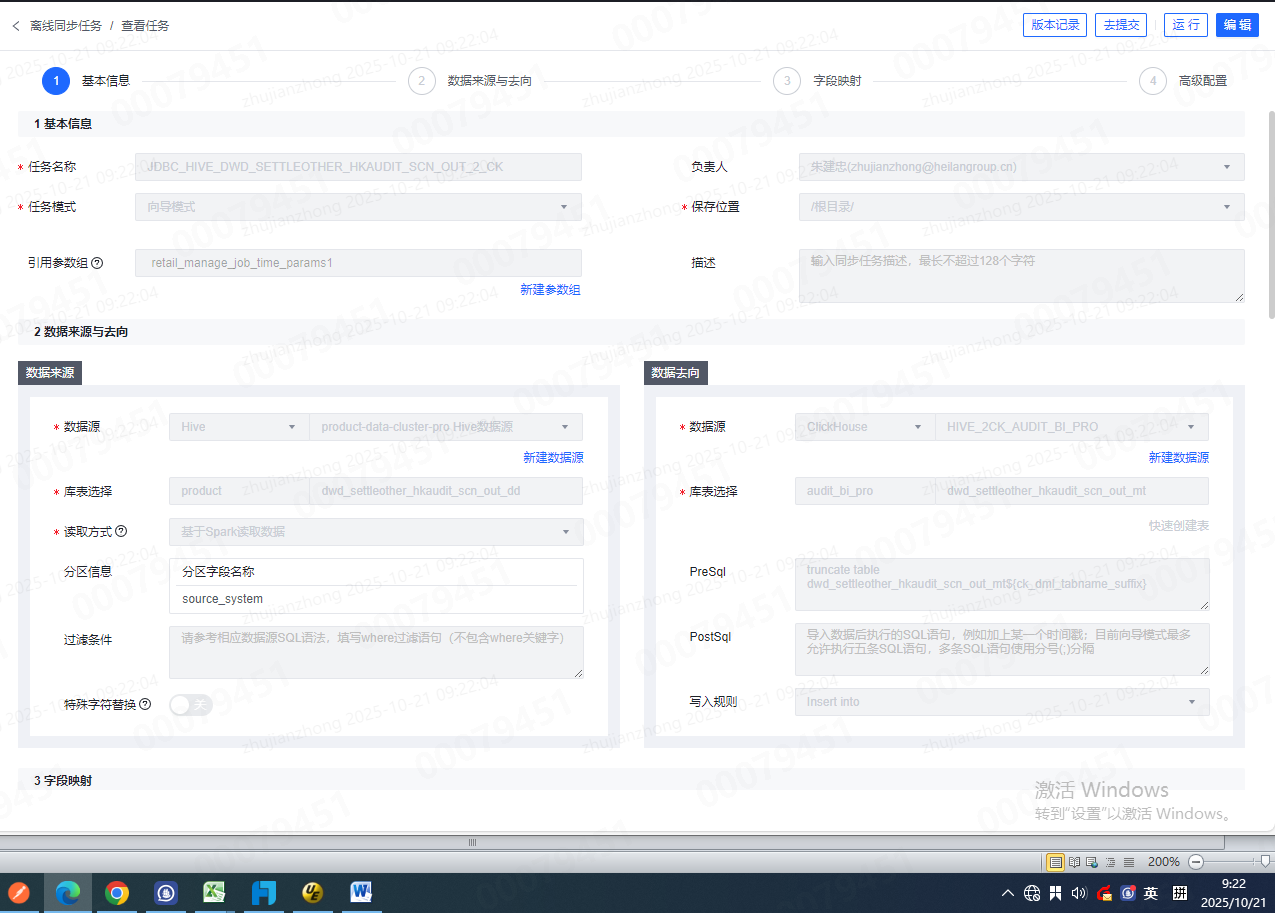Click the Excel icon in the taskbar
Viewport: 1275px width, 913px height.
pos(215,892)
